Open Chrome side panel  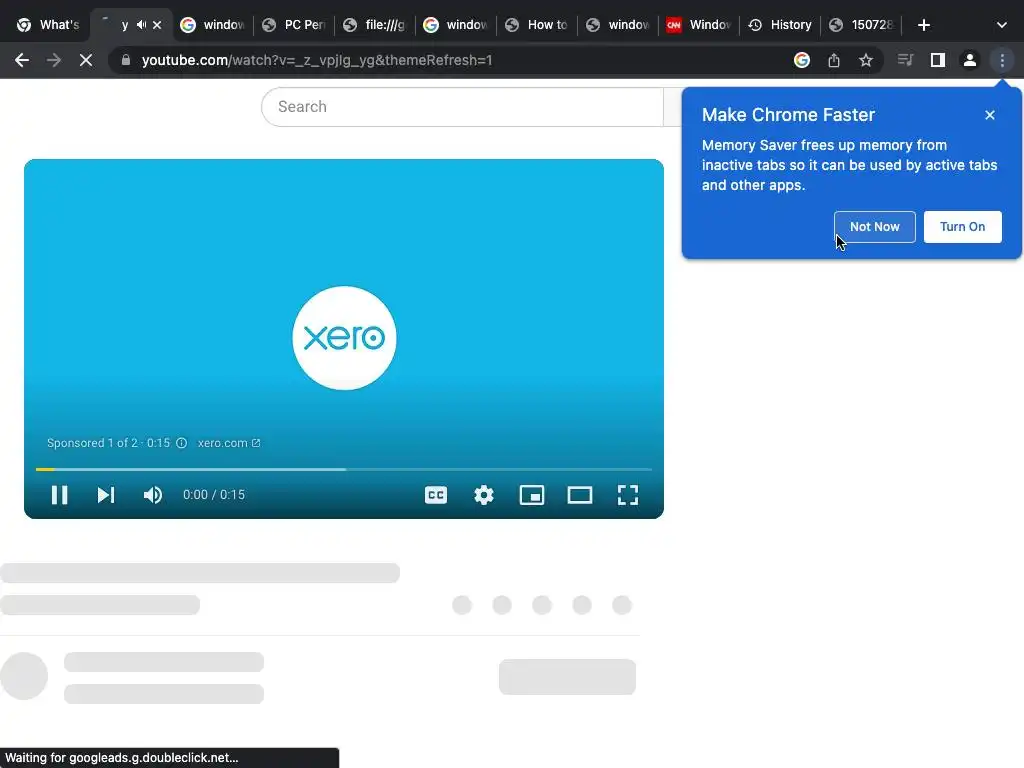(x=938, y=60)
